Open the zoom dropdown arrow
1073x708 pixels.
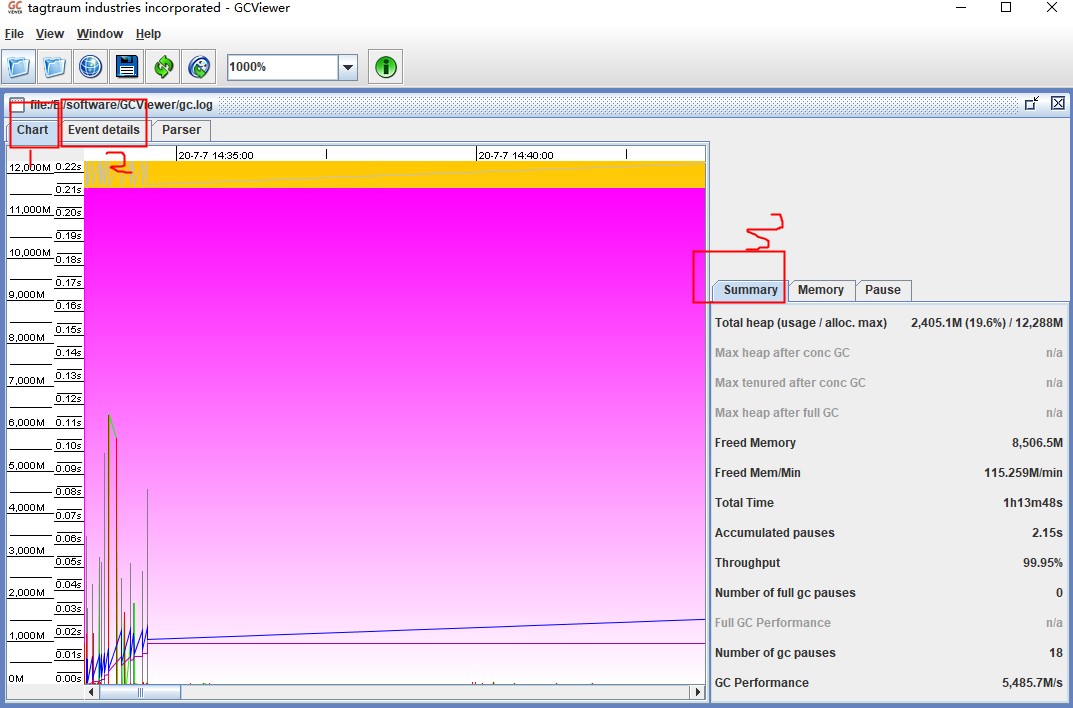click(x=348, y=67)
